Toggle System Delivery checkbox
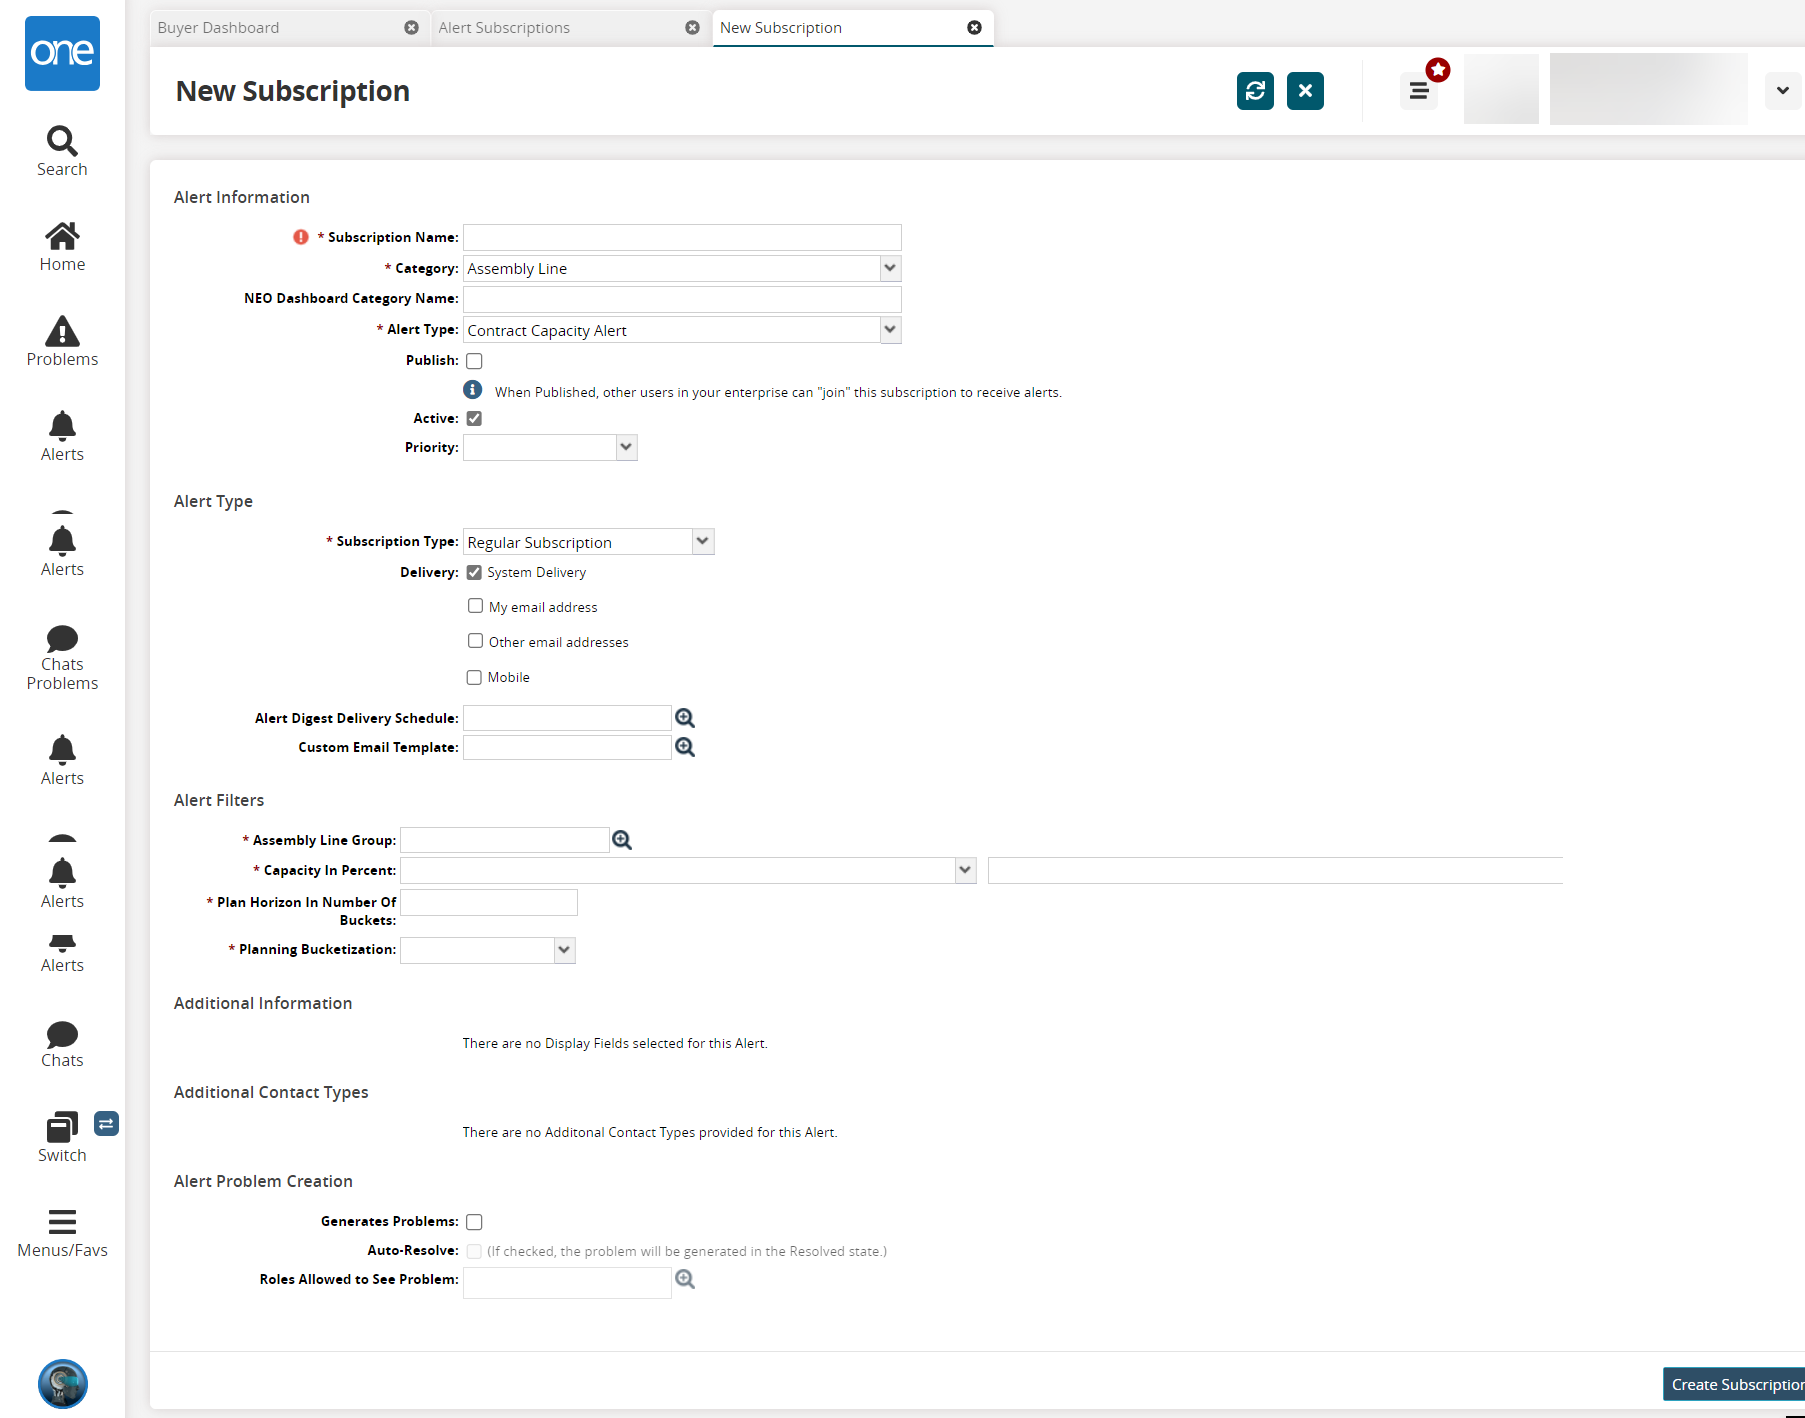The width and height of the screenshot is (1805, 1418). coord(474,572)
